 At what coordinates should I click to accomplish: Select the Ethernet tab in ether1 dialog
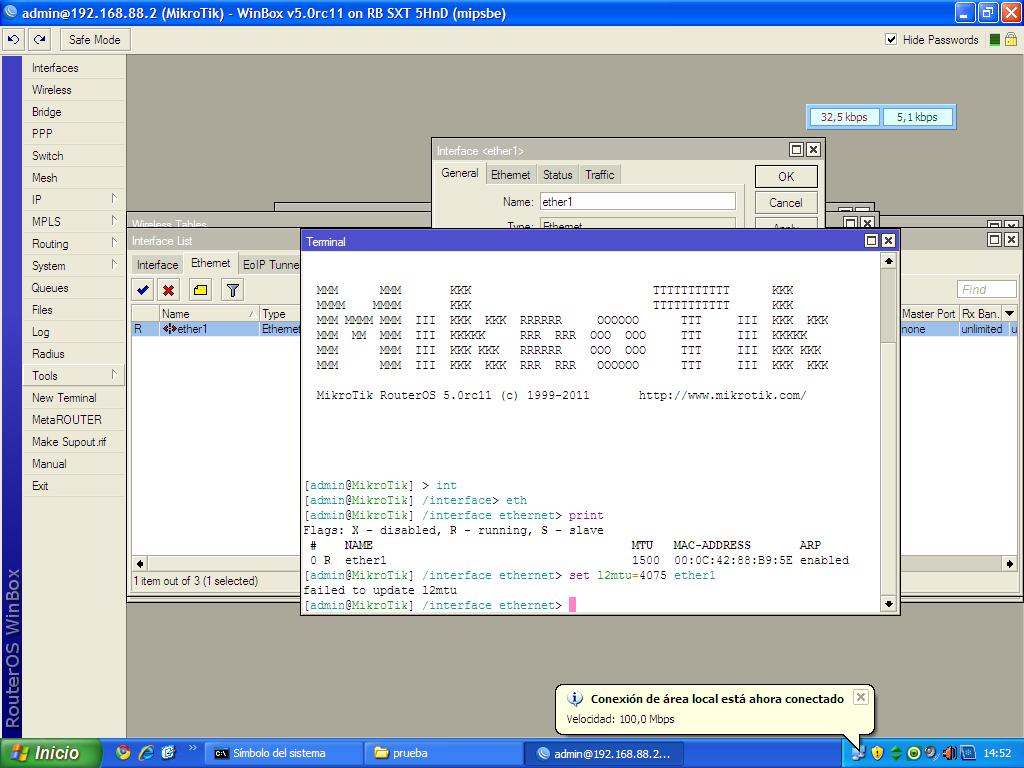[510, 174]
